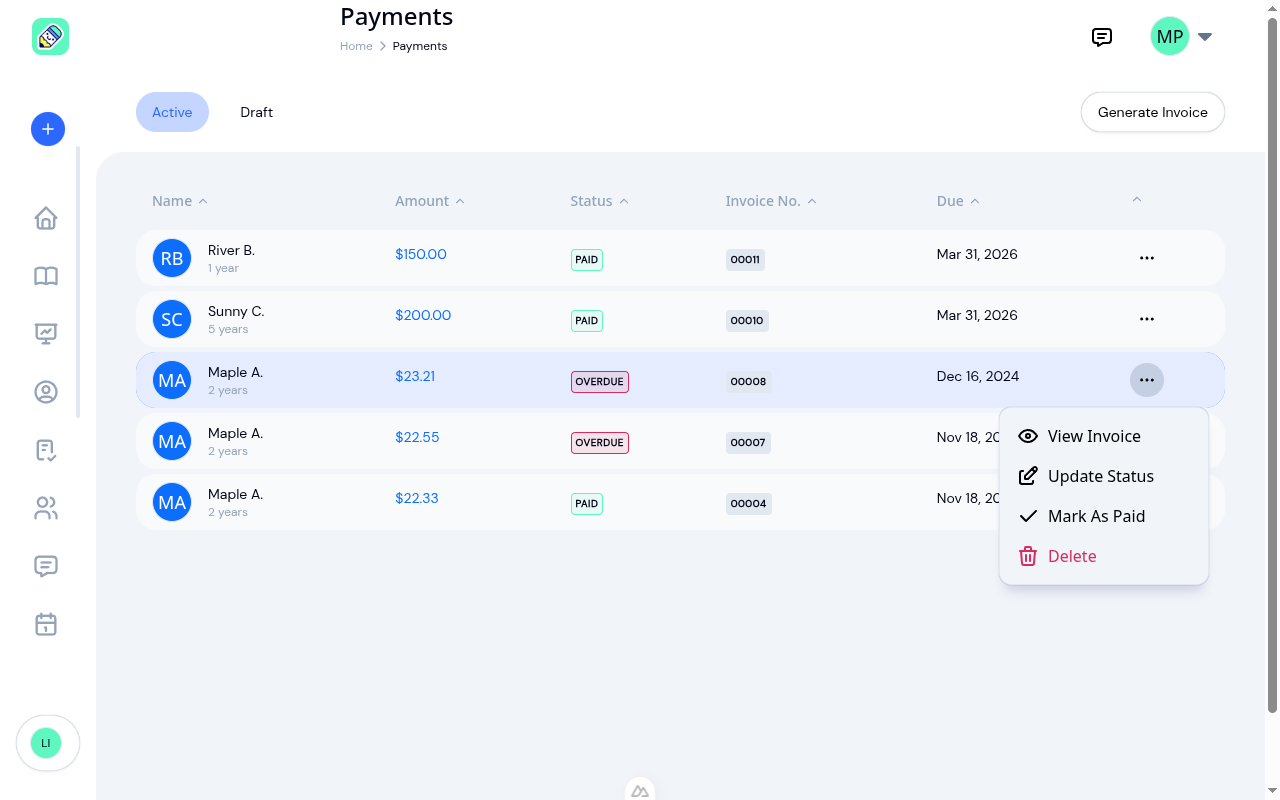Viewport: 1280px width, 800px height.
Task: Click invoice number 00011
Action: 745,260
